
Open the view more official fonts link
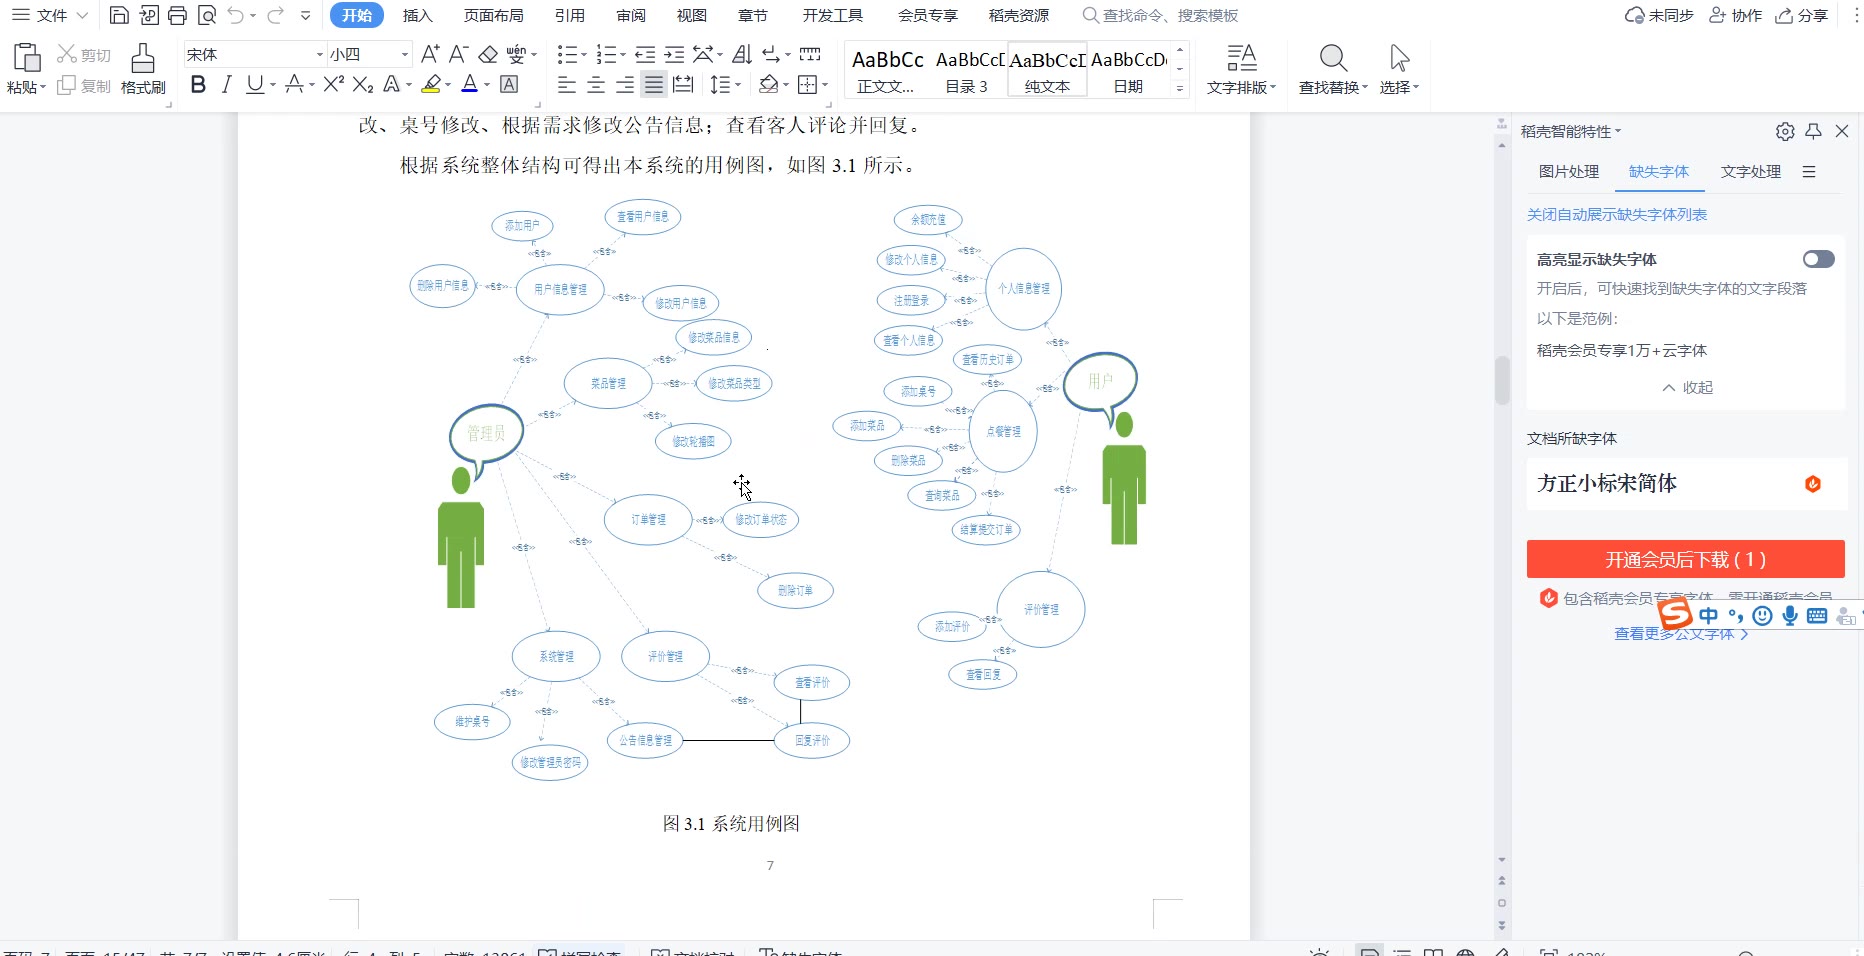coord(1681,634)
